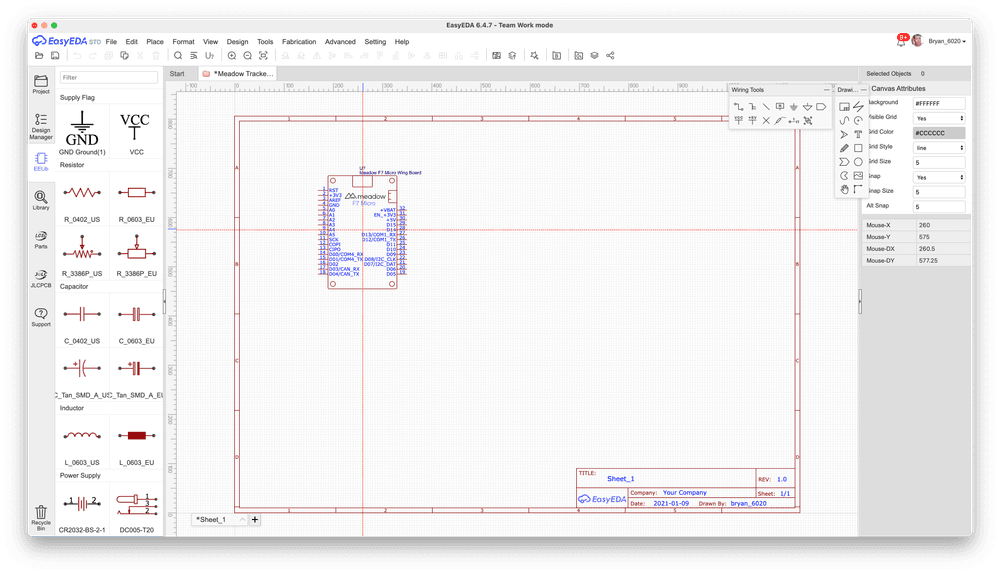Select the Pin tool in Wiring Tools
This screenshot has height=573, width=1000.
click(793, 120)
